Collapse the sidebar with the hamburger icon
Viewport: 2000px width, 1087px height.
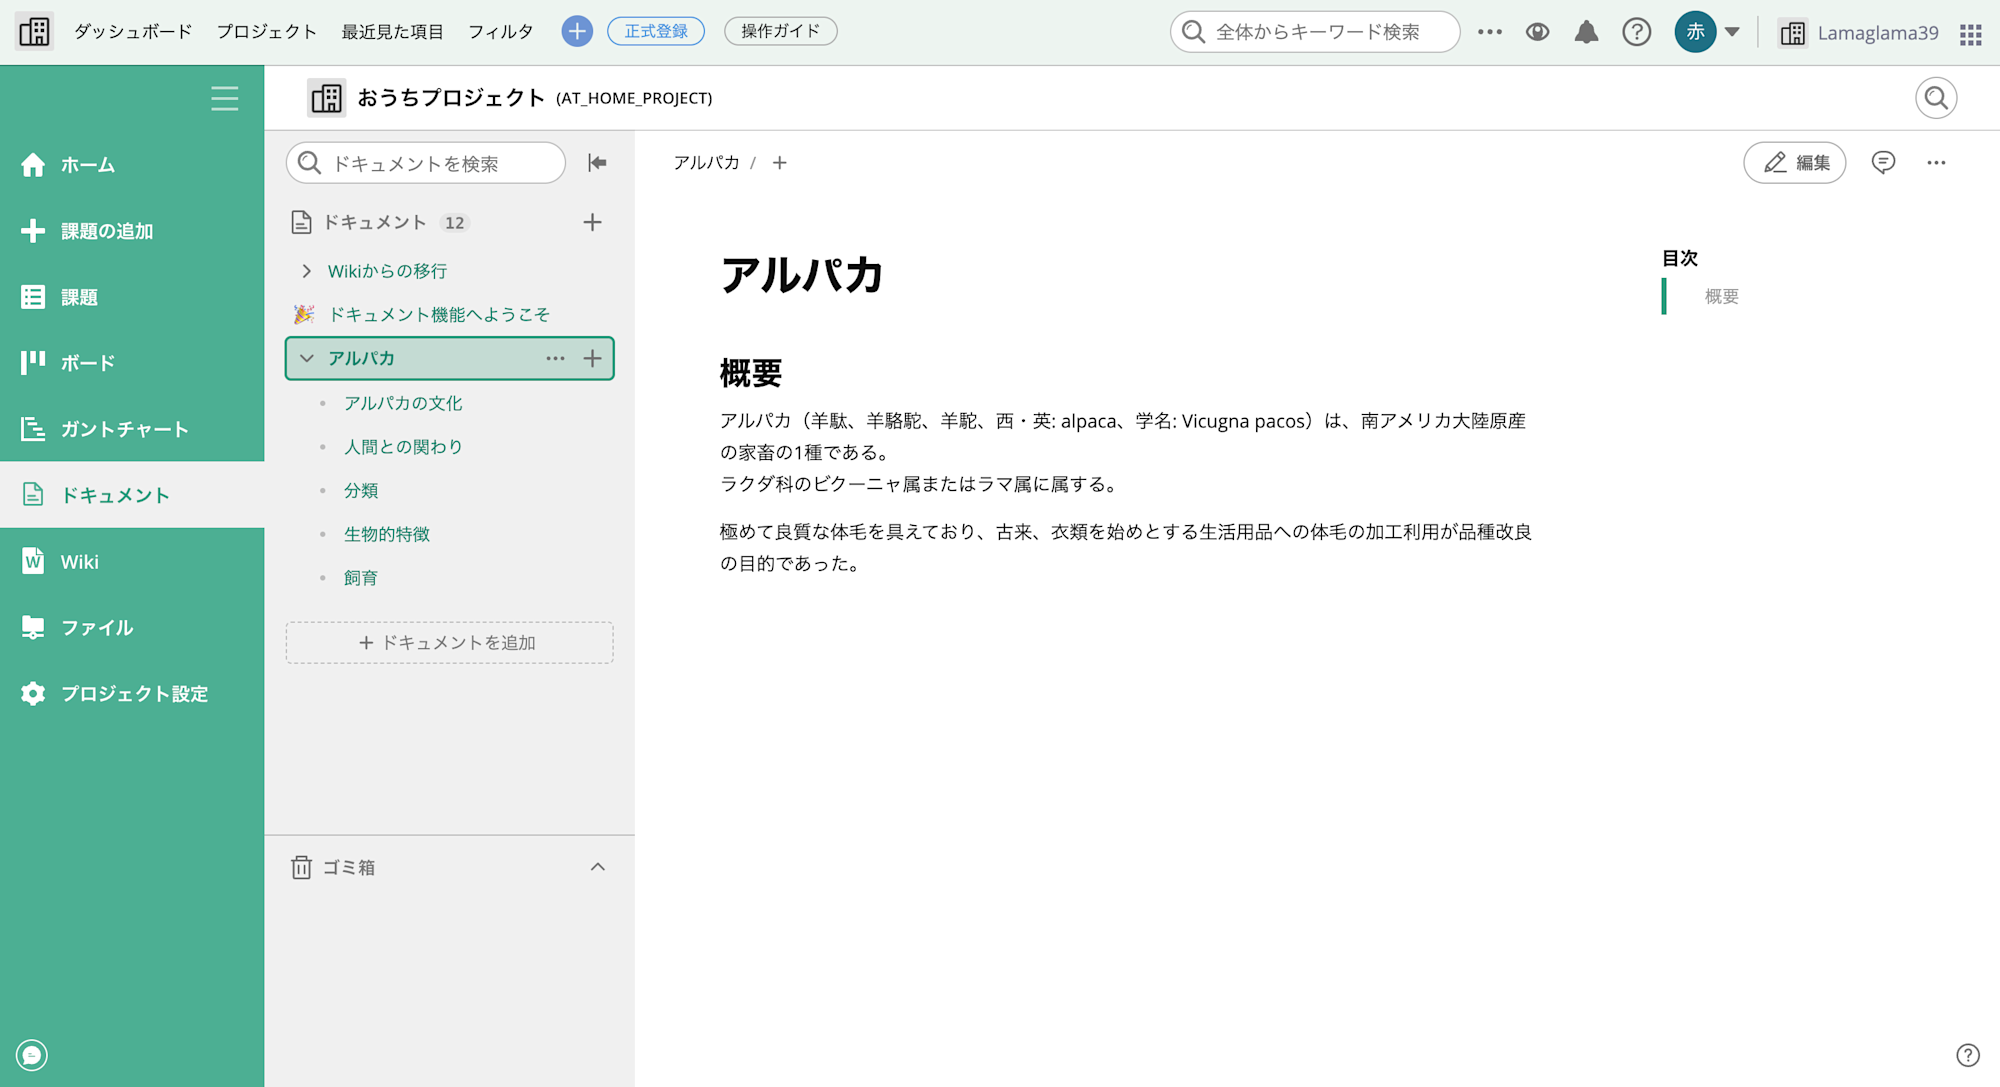pyautogui.click(x=224, y=99)
